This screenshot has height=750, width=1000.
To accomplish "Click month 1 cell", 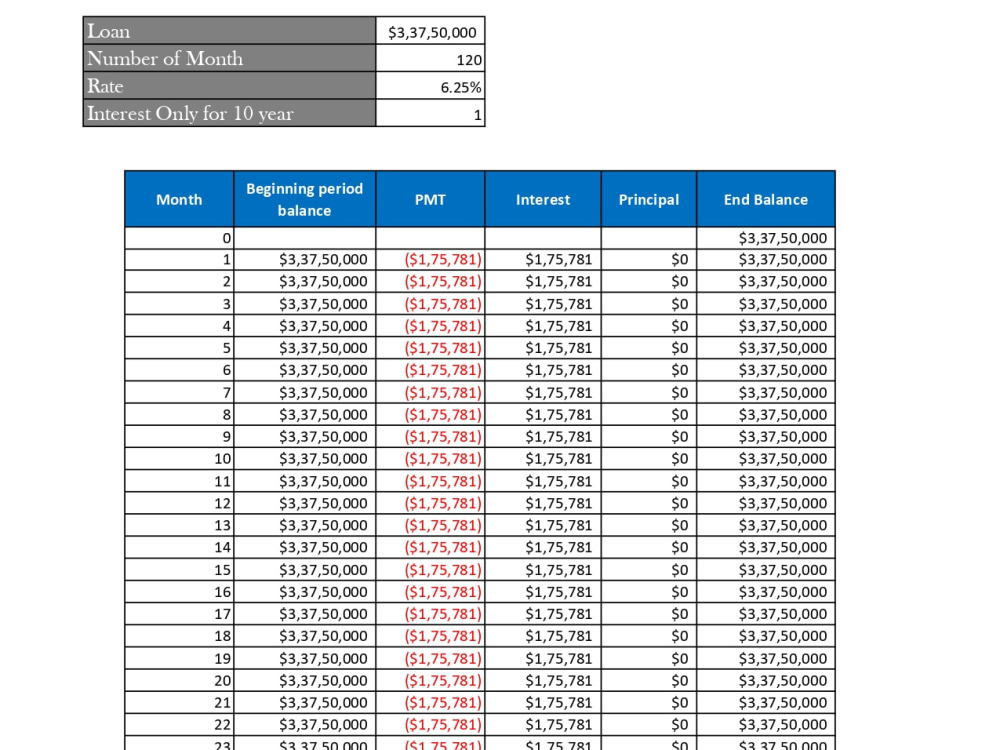I will 179,260.
